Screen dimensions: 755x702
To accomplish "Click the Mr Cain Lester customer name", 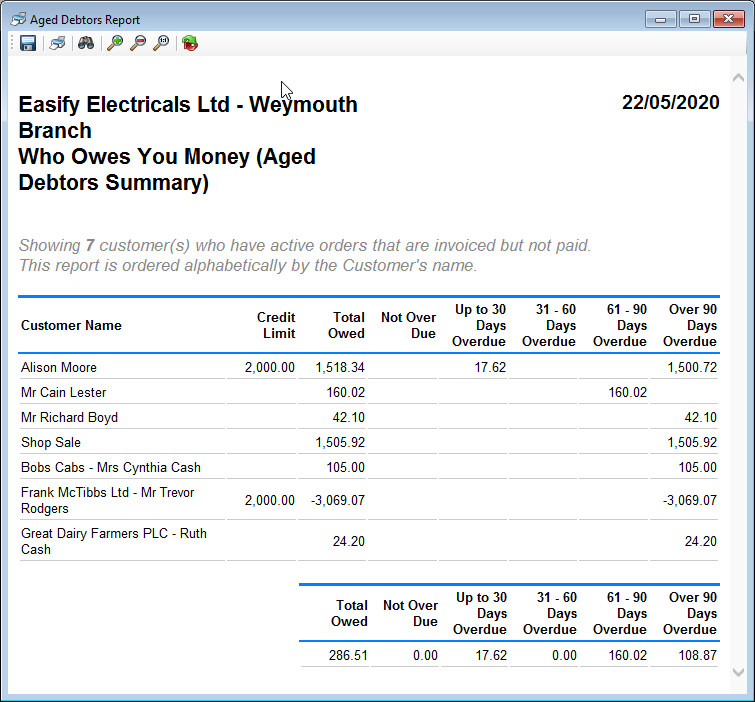I will pos(63,393).
